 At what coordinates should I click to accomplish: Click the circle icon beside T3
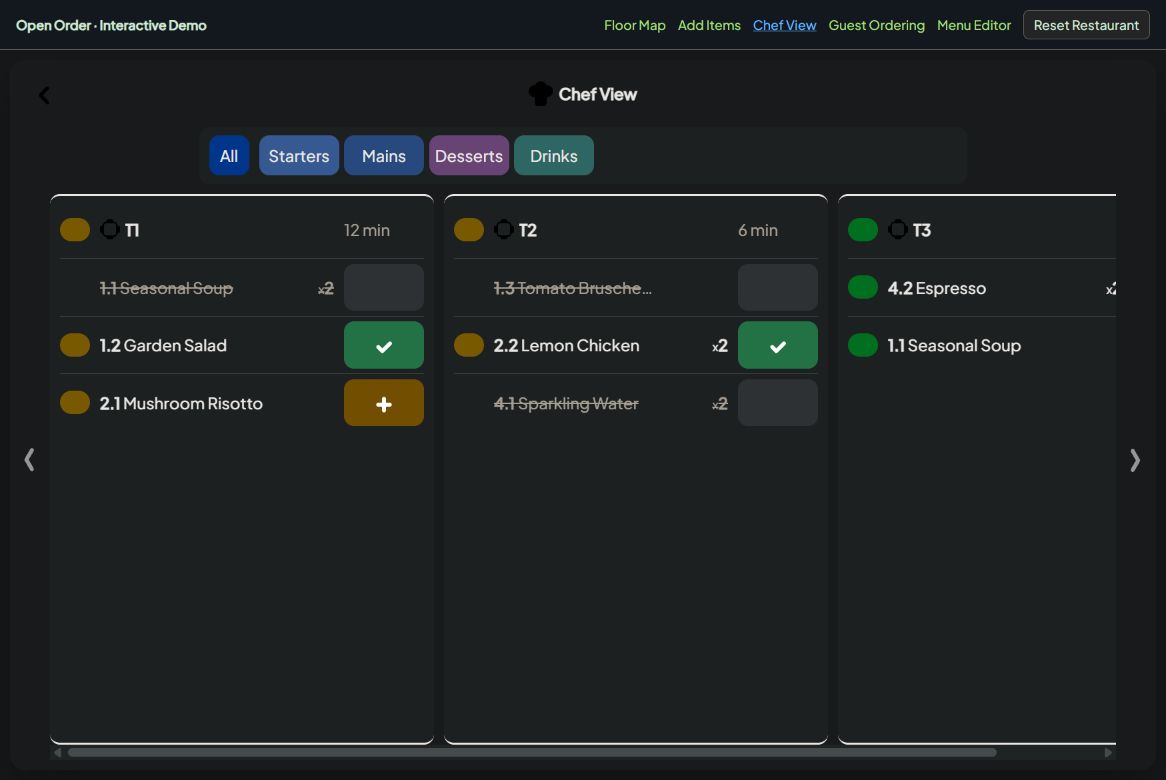898,230
